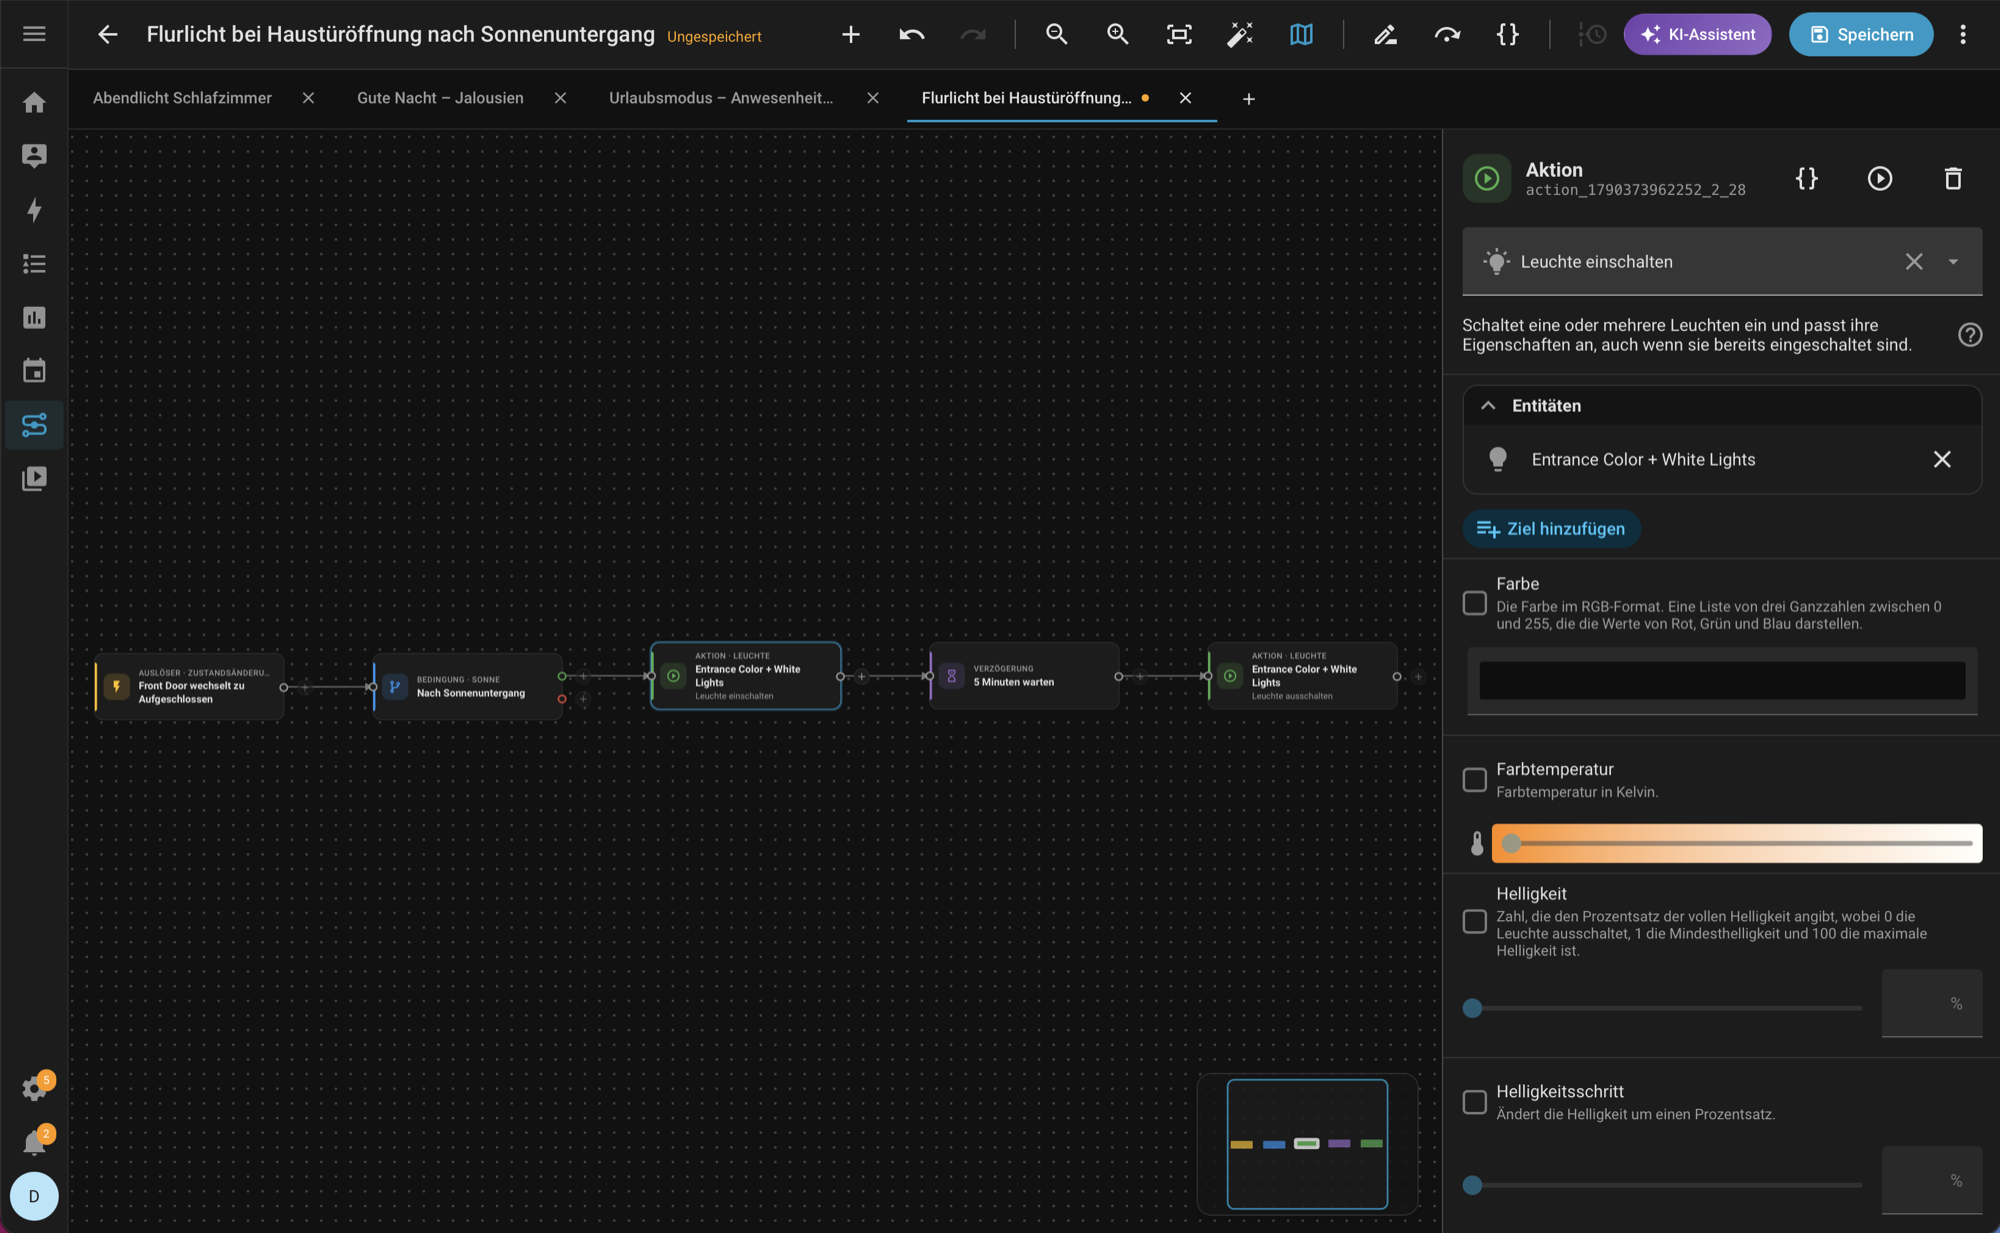Open the Leuchte einschalten action dropdown
The height and width of the screenshot is (1233, 2000).
[1953, 262]
